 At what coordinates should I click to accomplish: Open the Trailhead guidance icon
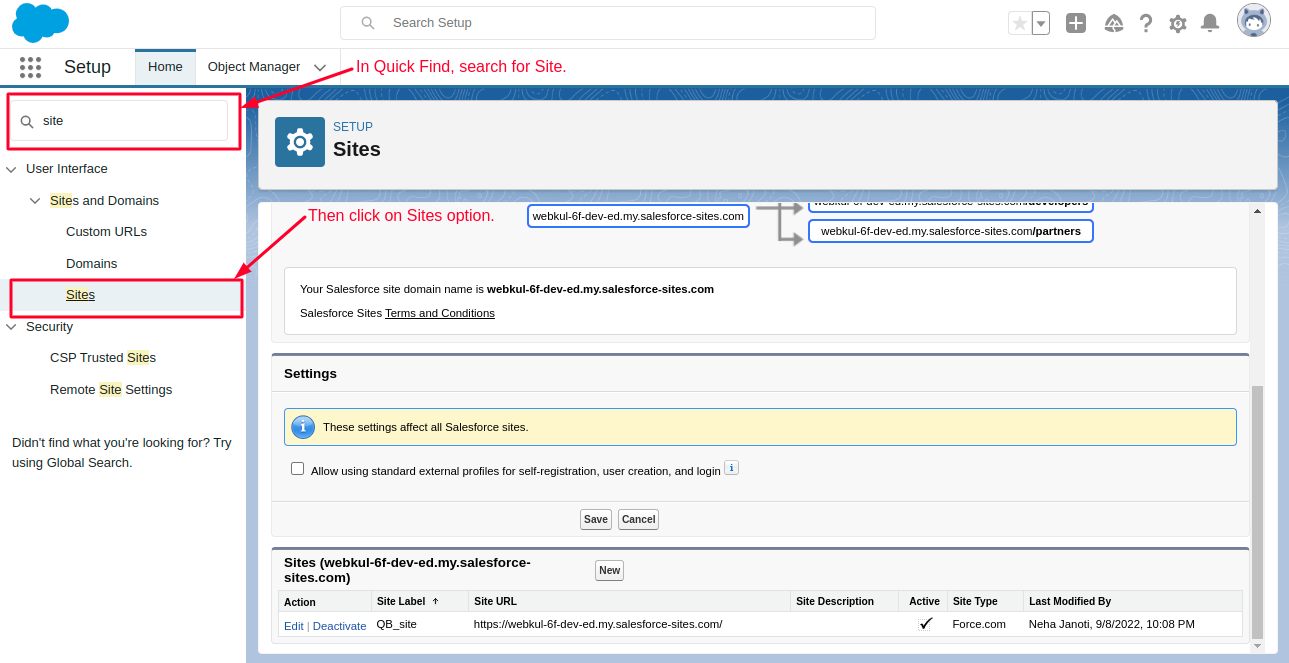tap(1113, 23)
